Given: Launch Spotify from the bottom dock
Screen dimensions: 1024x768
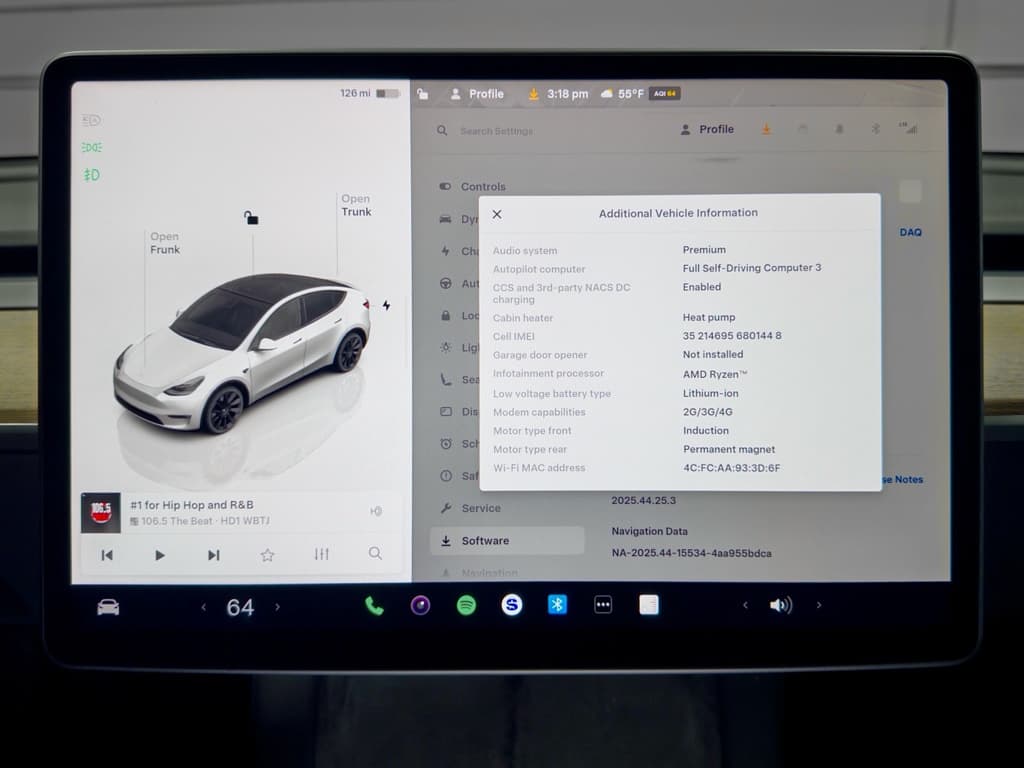Looking at the screenshot, I should click(x=466, y=605).
